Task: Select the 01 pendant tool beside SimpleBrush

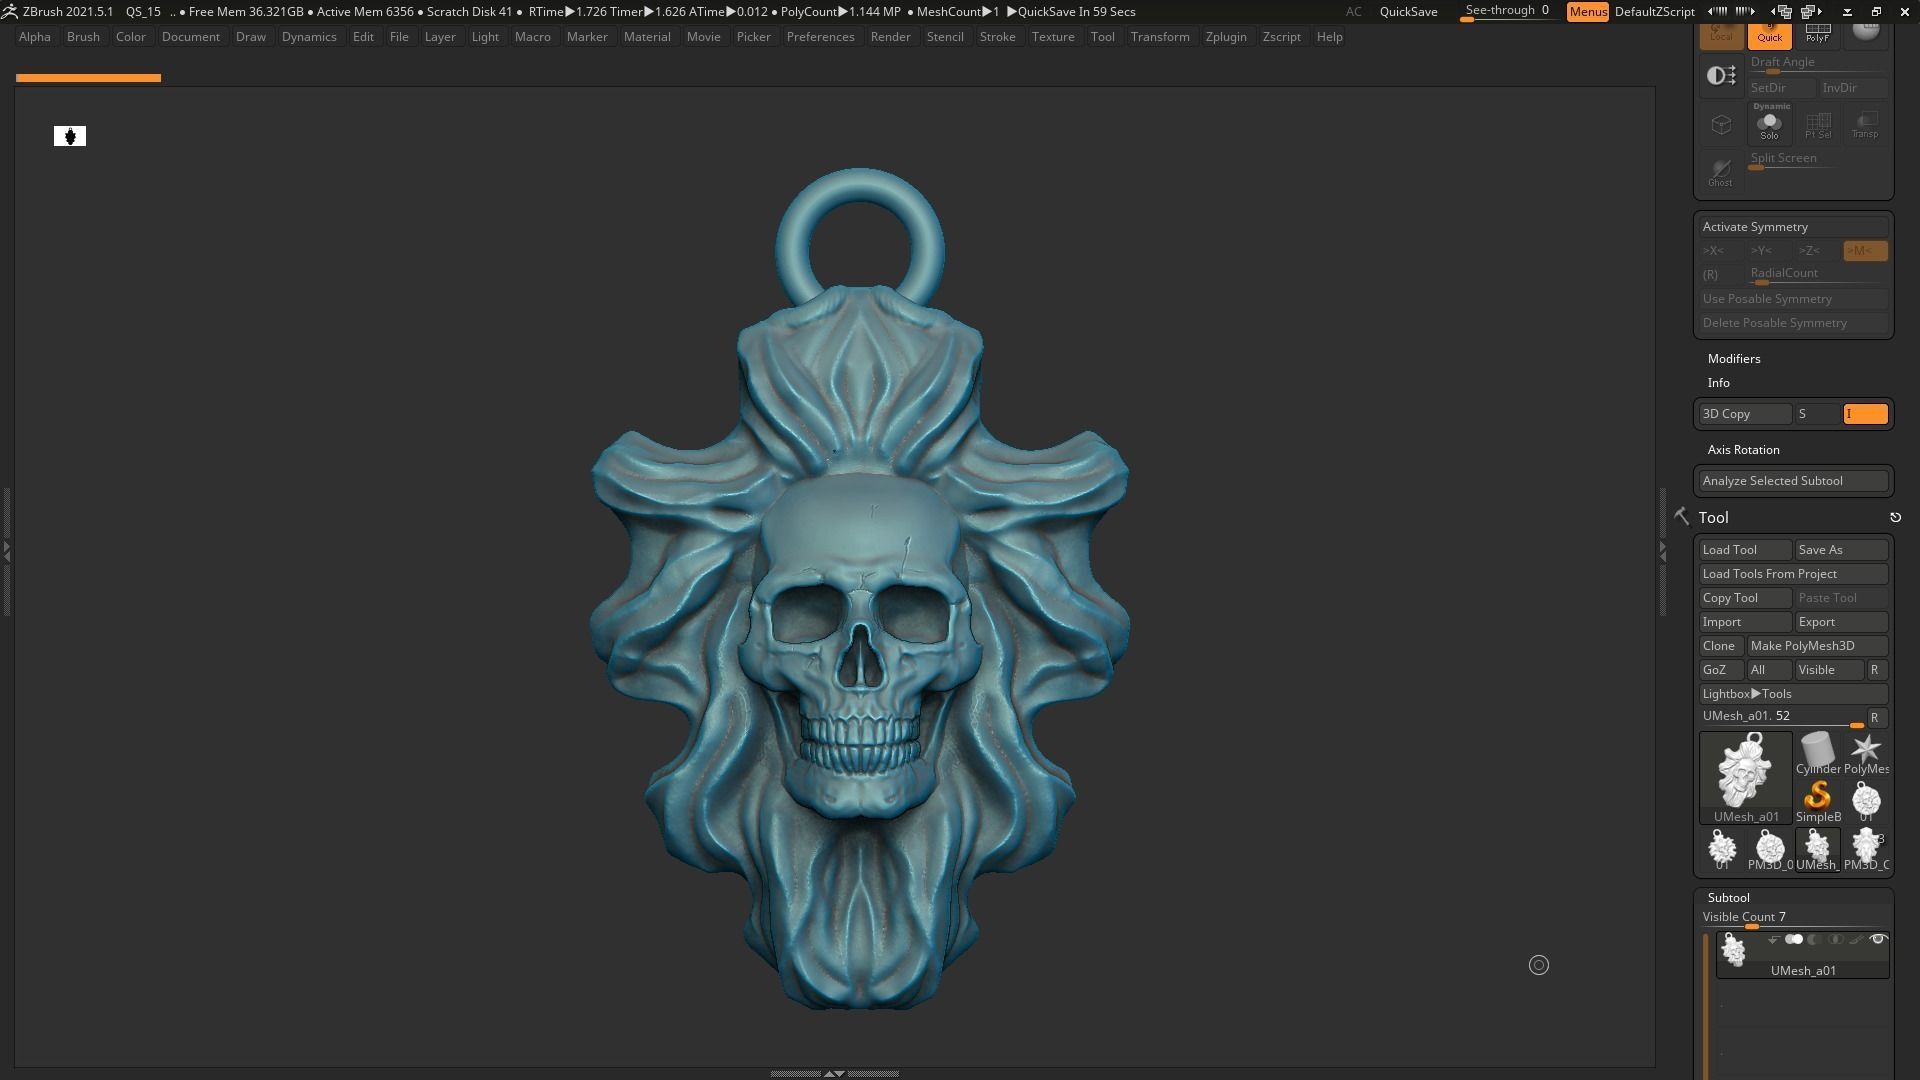Action: point(1866,802)
